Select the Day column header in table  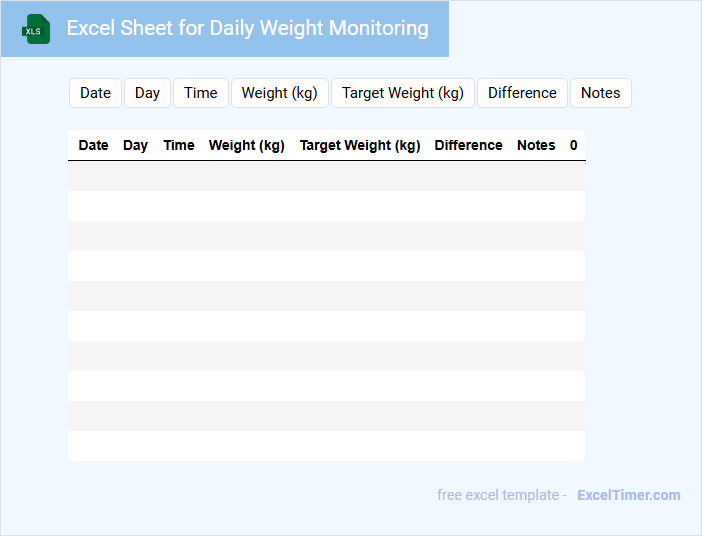(135, 145)
